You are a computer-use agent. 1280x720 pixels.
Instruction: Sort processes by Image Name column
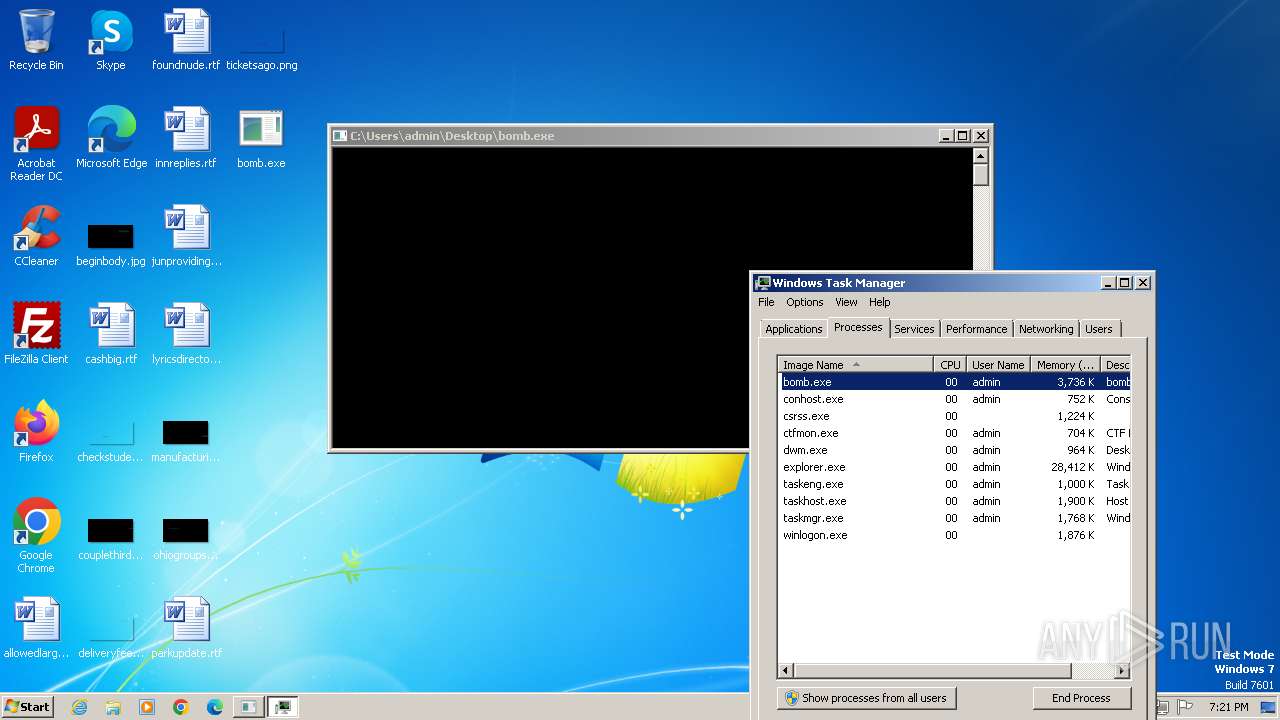coord(856,365)
